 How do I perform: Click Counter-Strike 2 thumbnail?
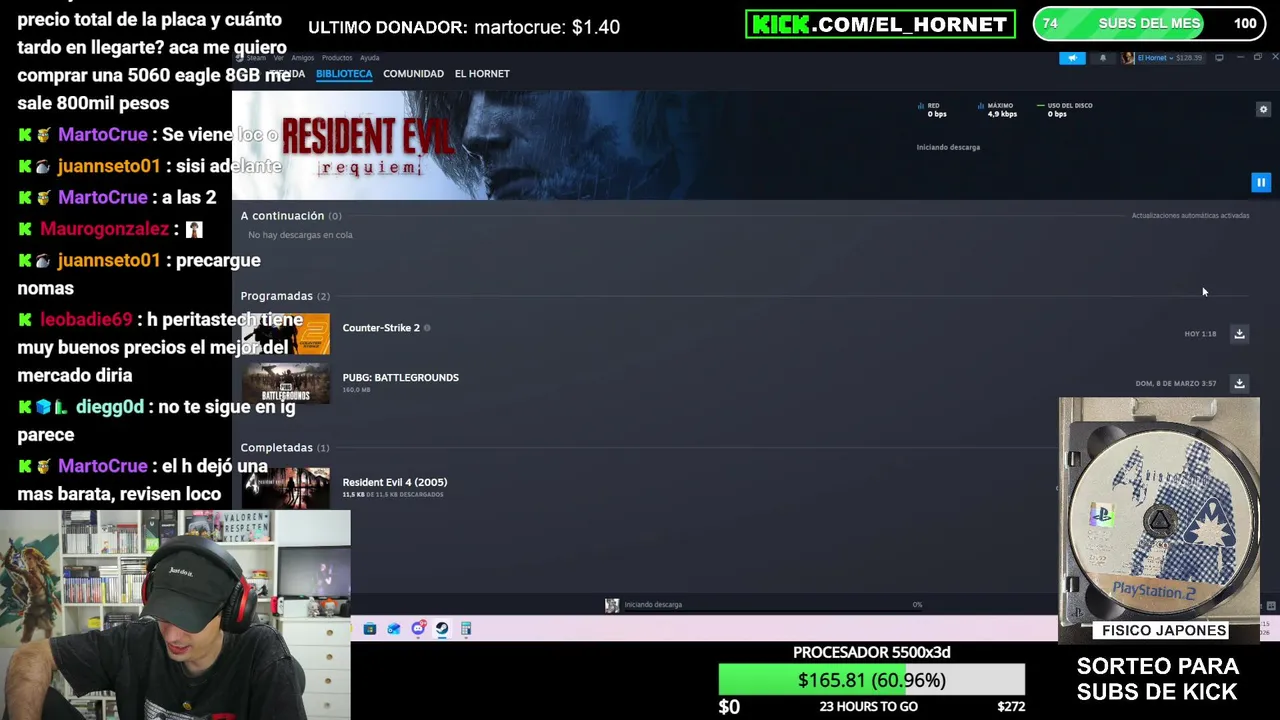pyautogui.click(x=286, y=334)
